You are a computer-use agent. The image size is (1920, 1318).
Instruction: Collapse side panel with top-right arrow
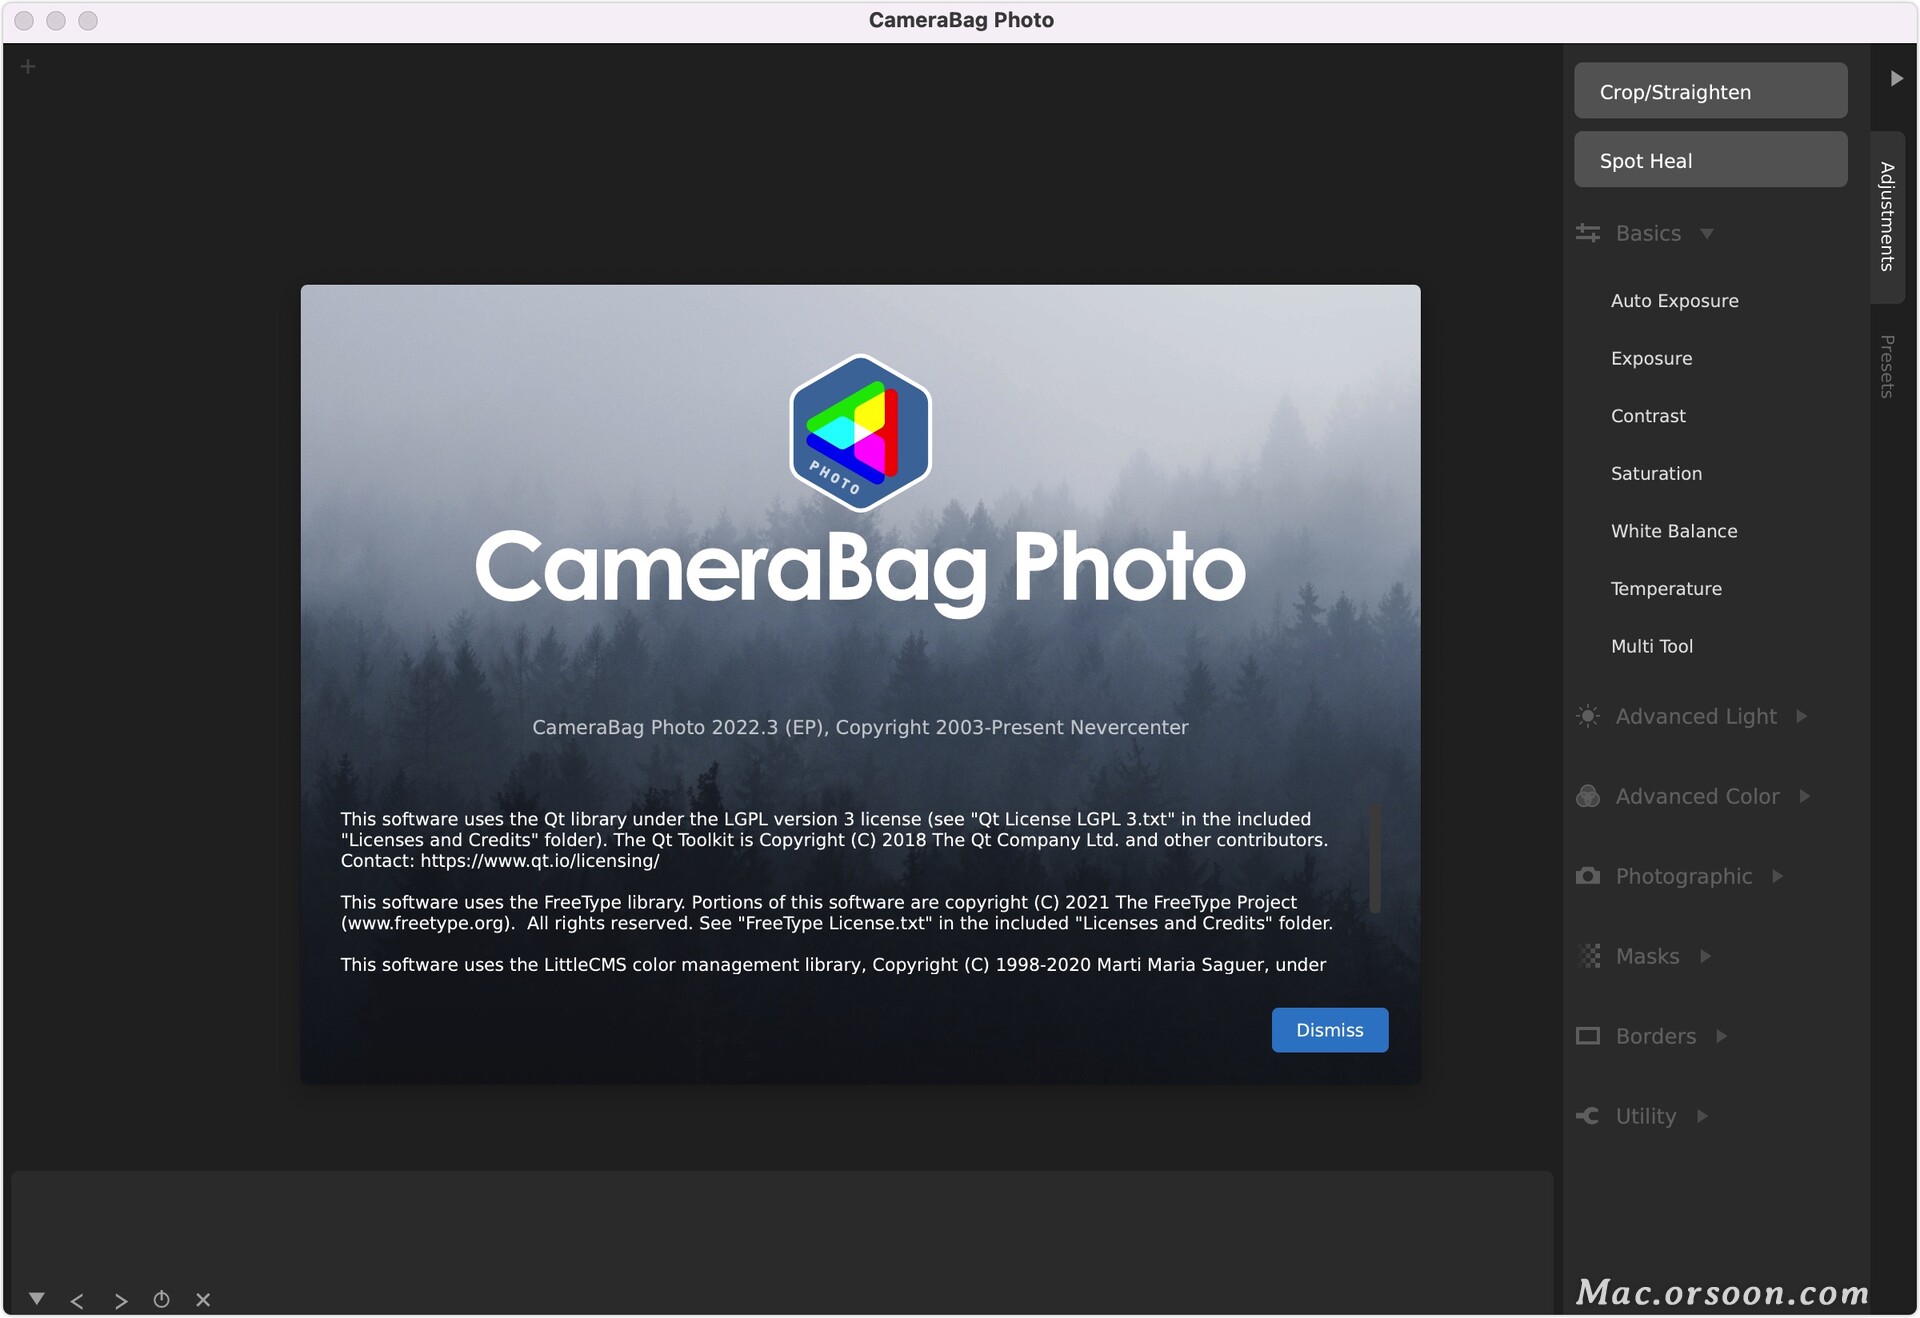(x=1896, y=78)
